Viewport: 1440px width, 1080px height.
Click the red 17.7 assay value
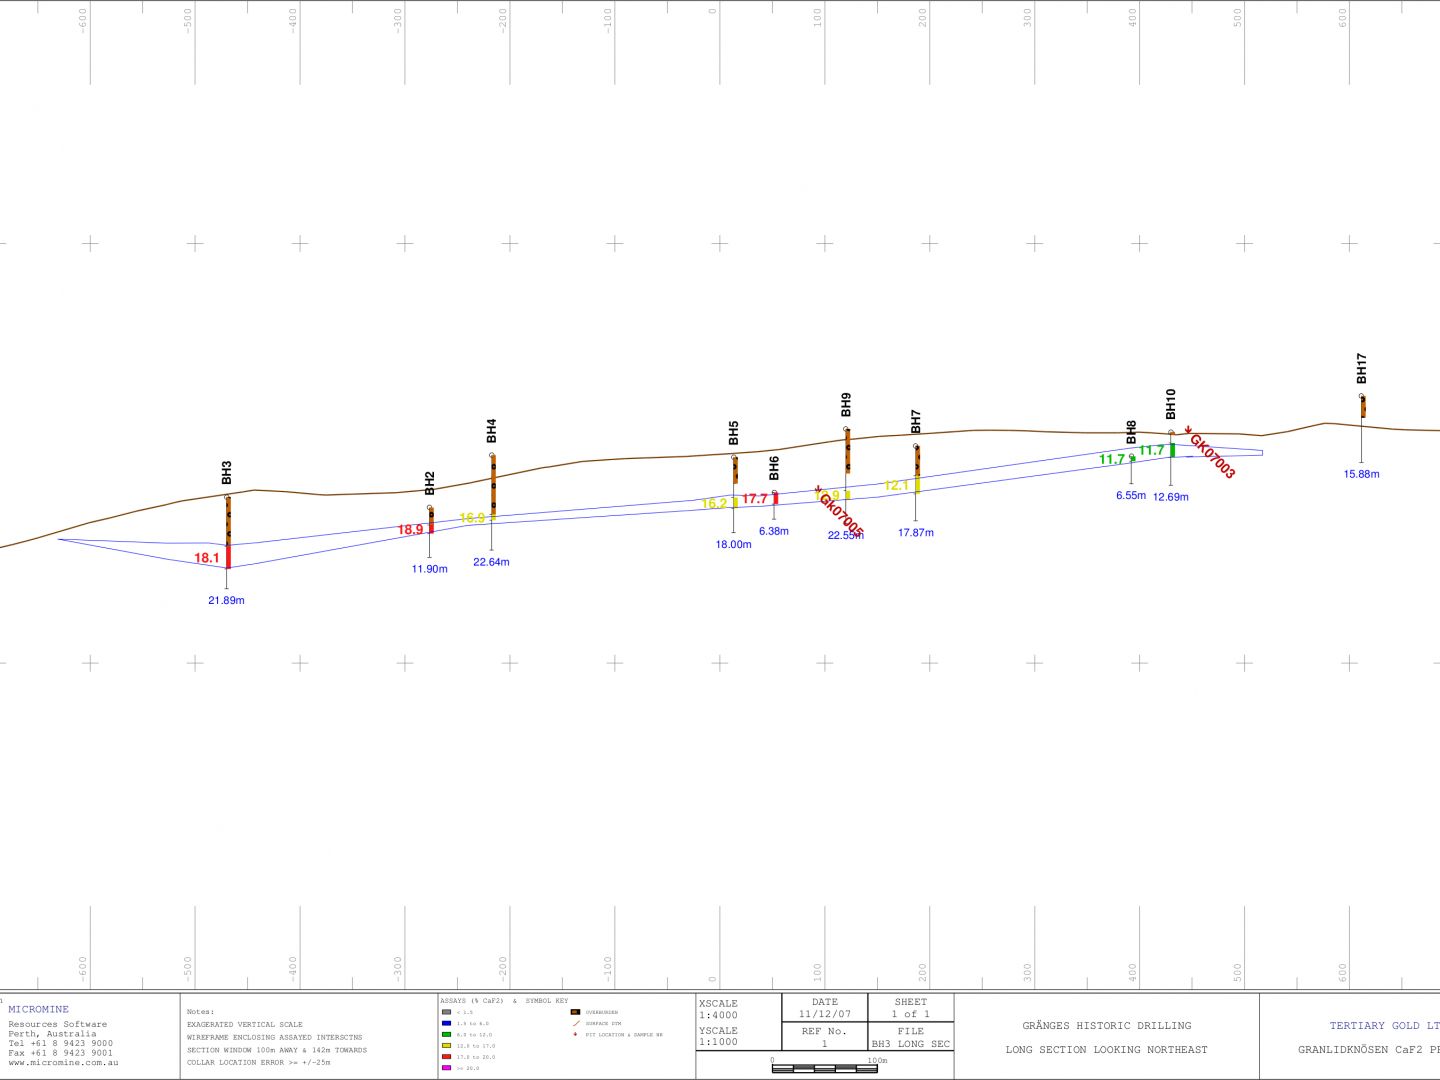pos(755,499)
